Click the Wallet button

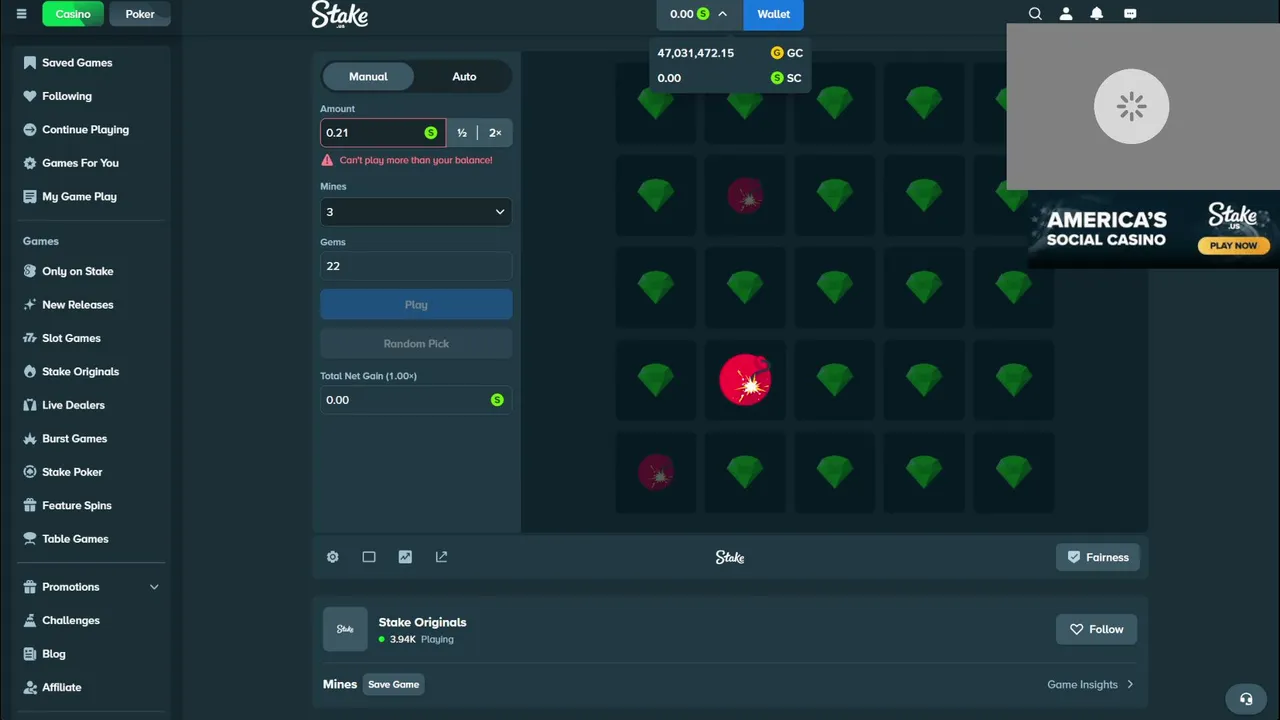coord(774,14)
